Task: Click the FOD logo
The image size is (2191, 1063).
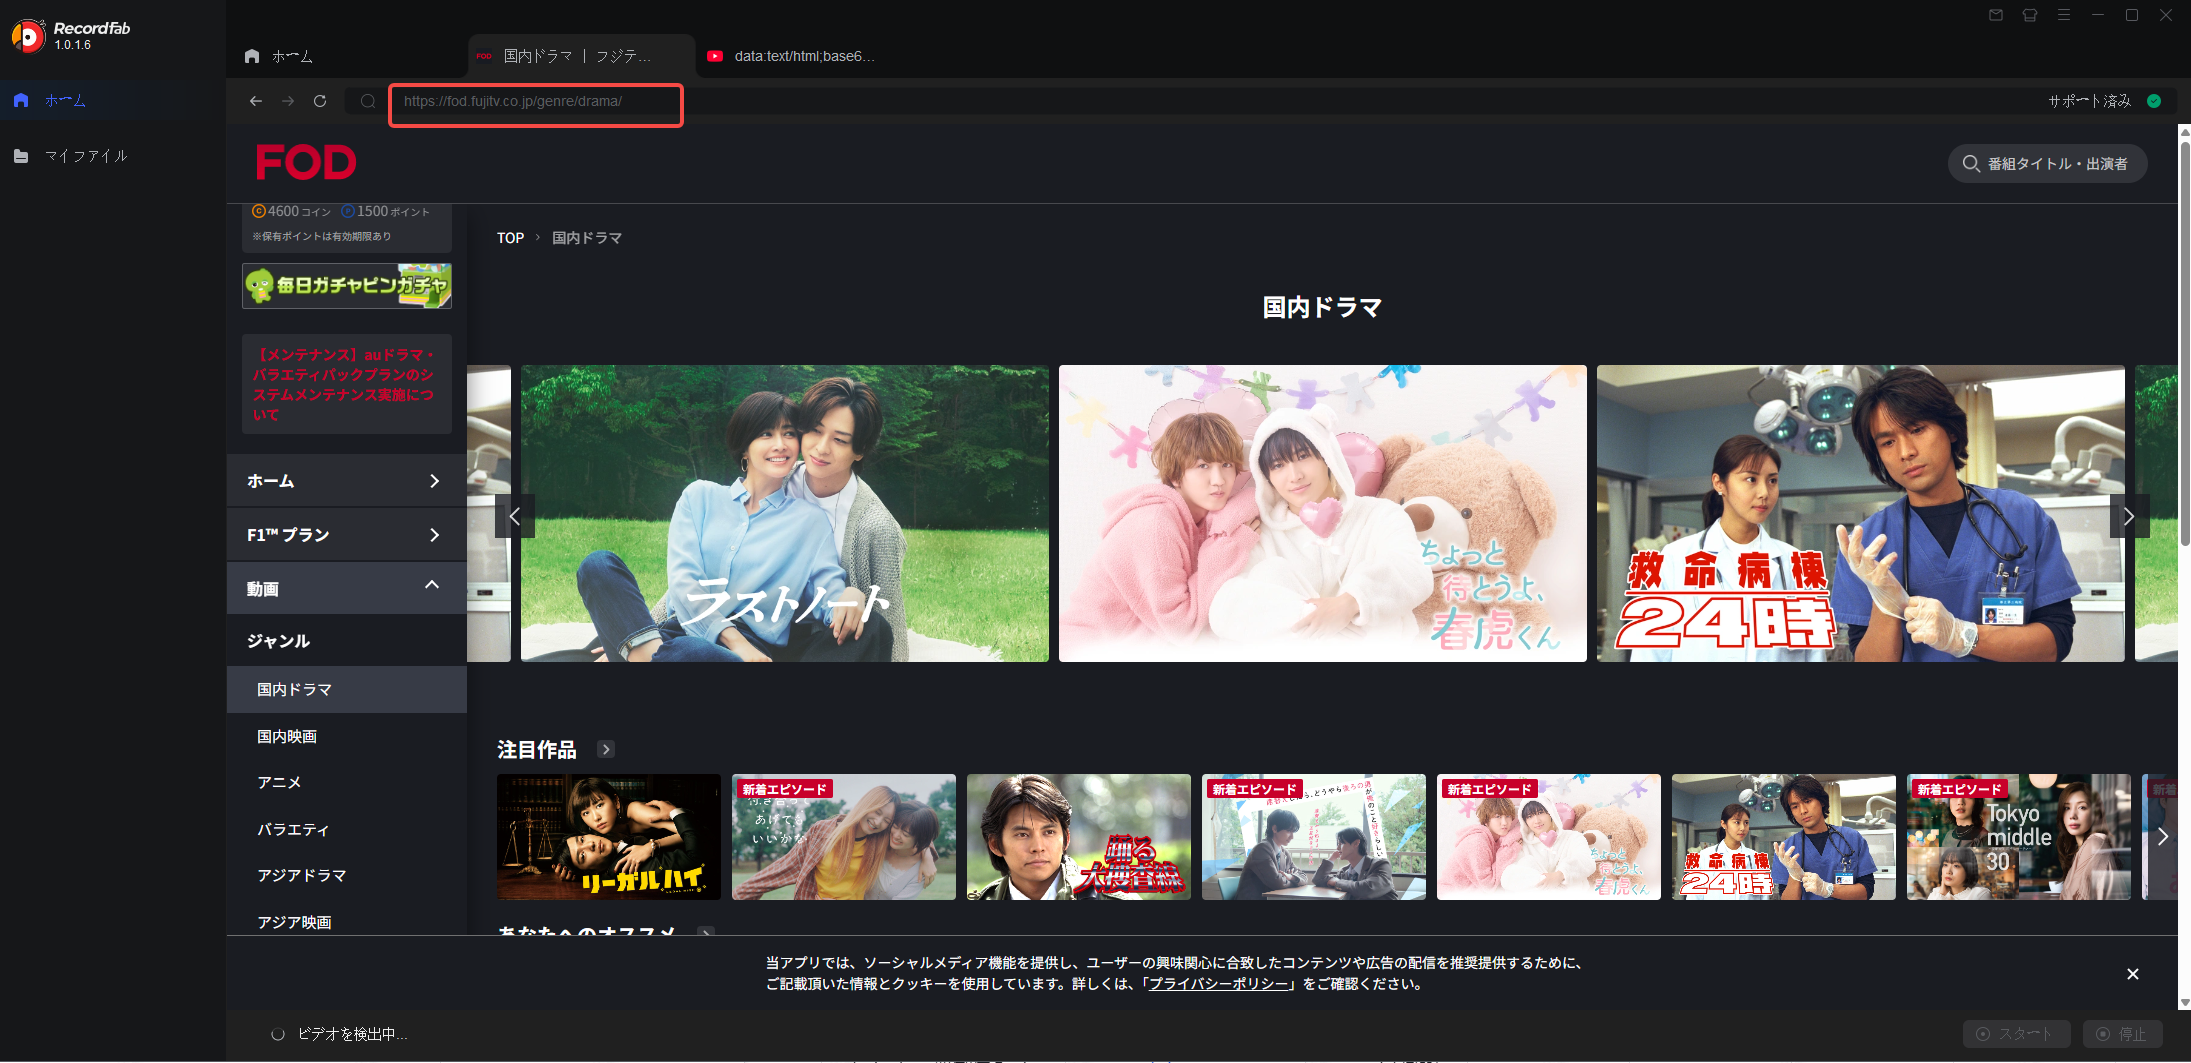Action: point(306,162)
